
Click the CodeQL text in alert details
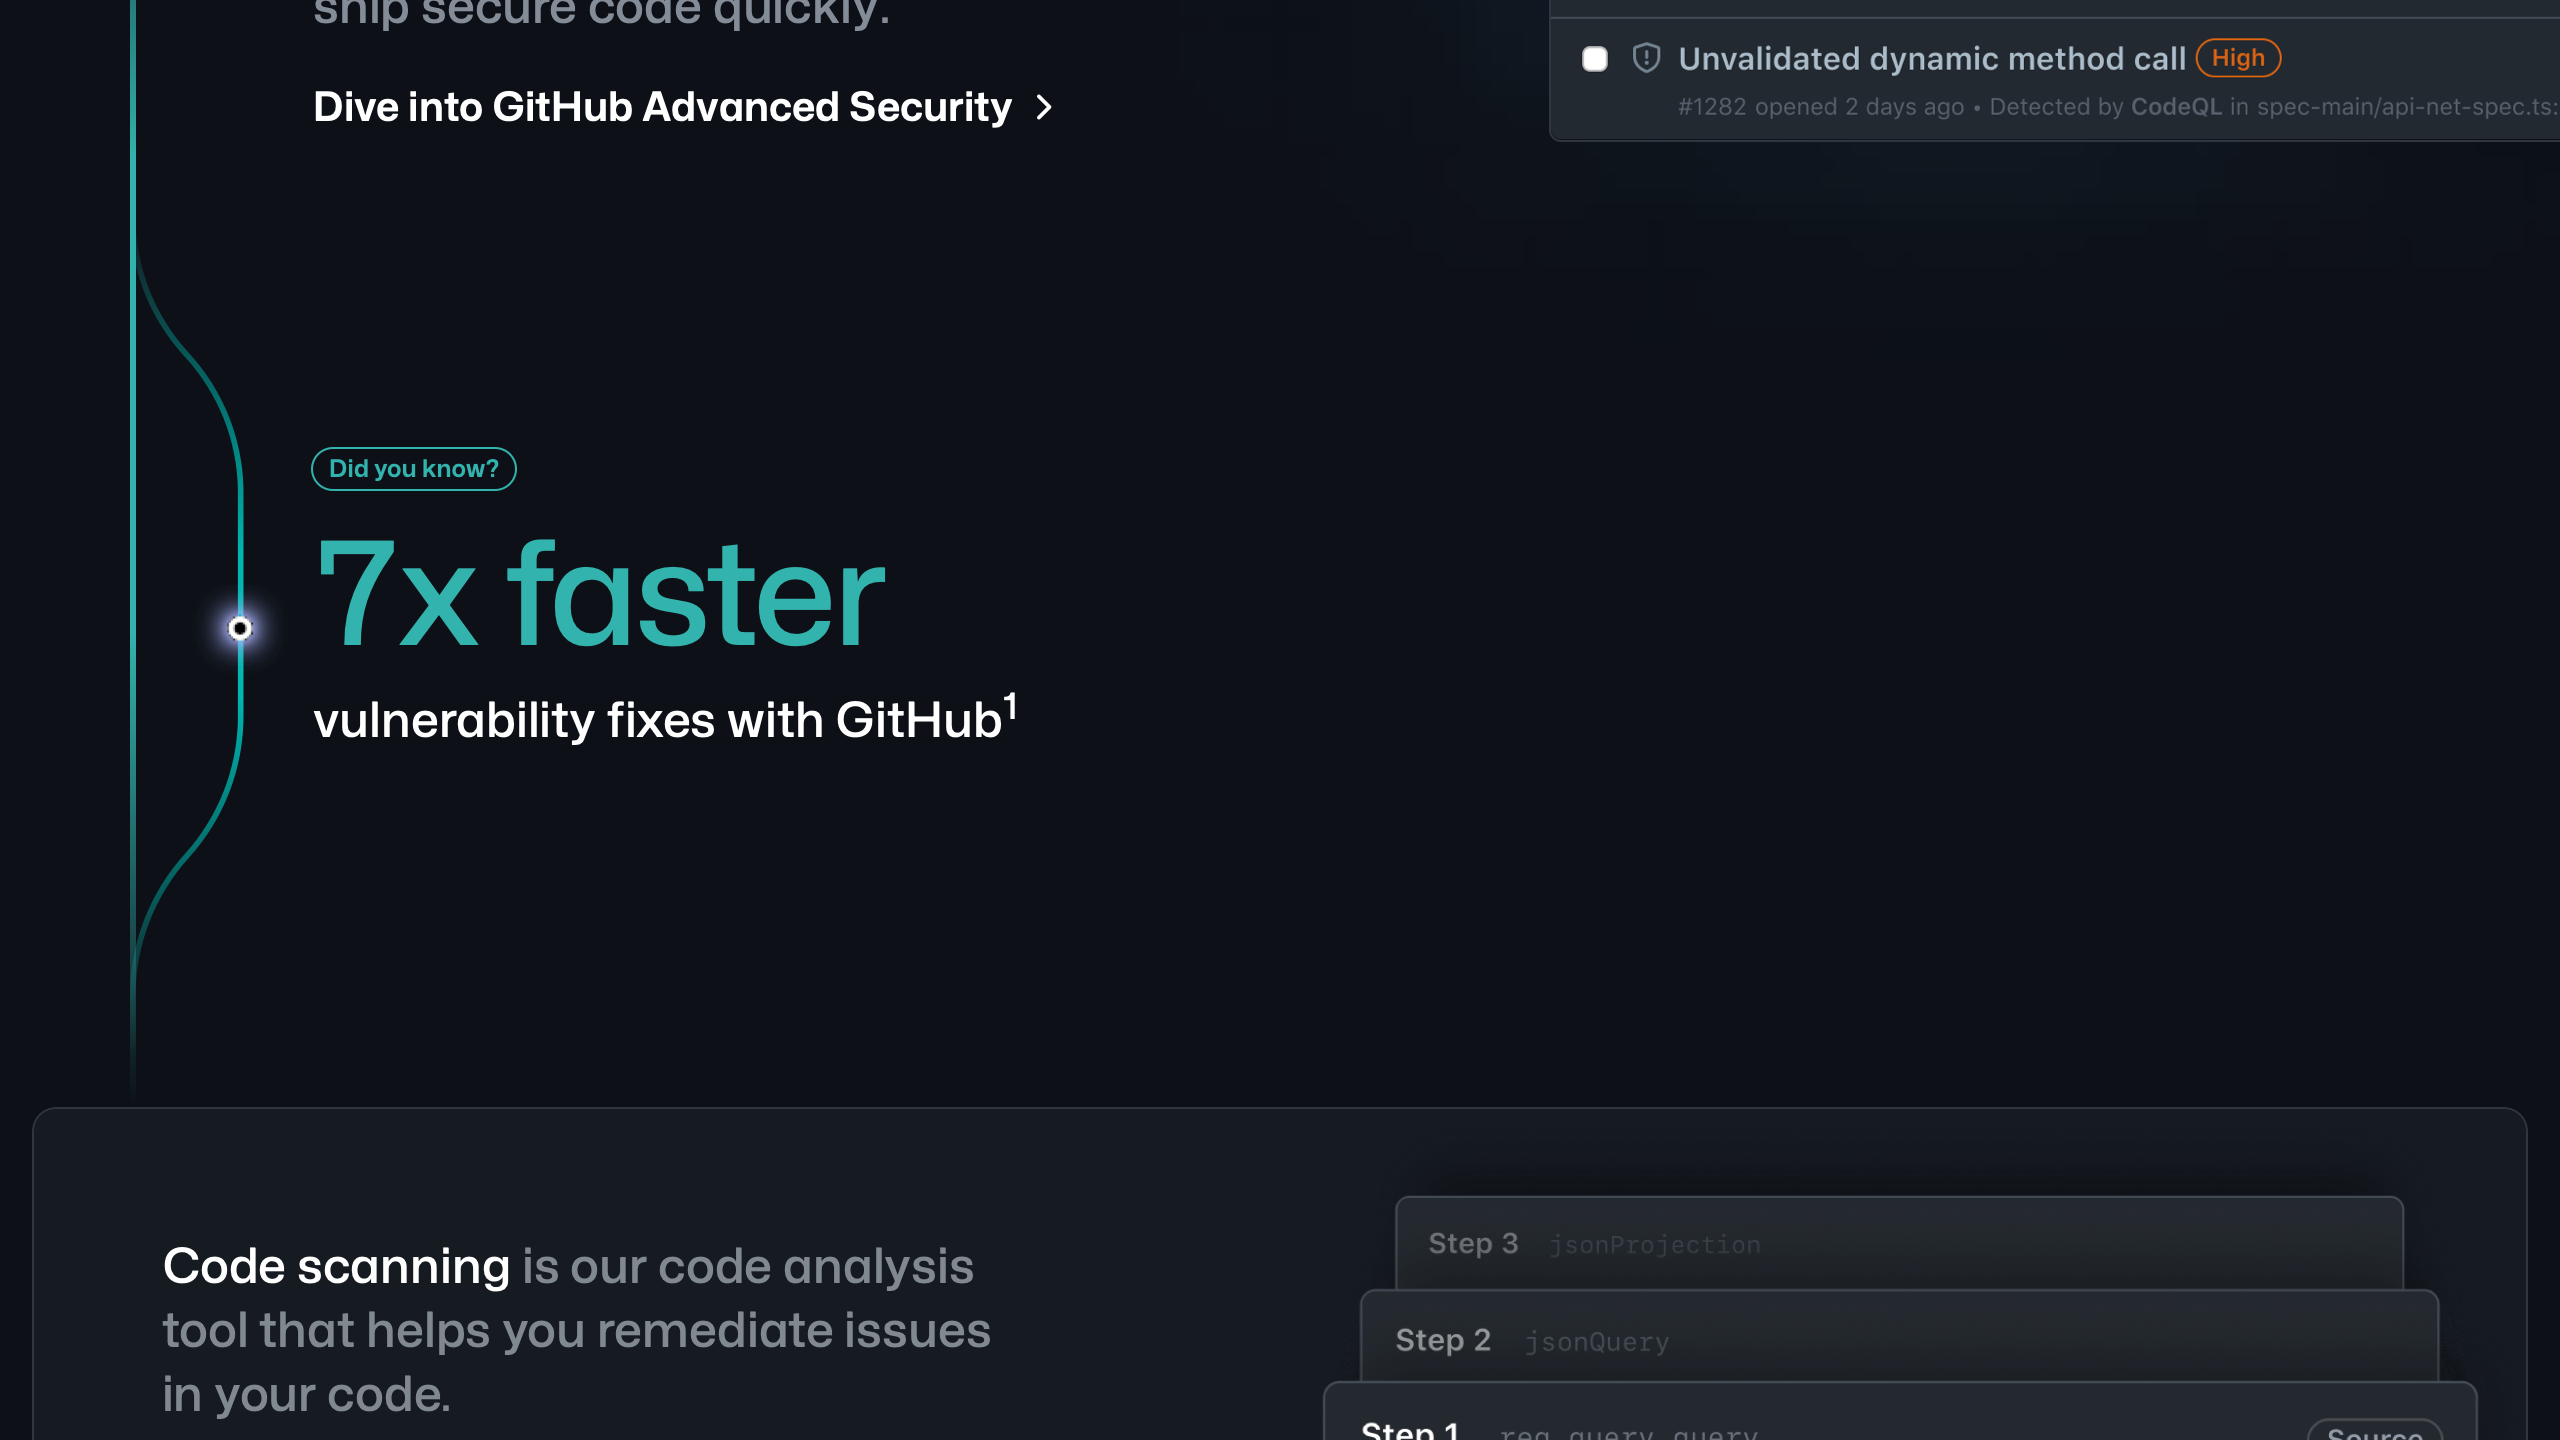(x=2176, y=107)
